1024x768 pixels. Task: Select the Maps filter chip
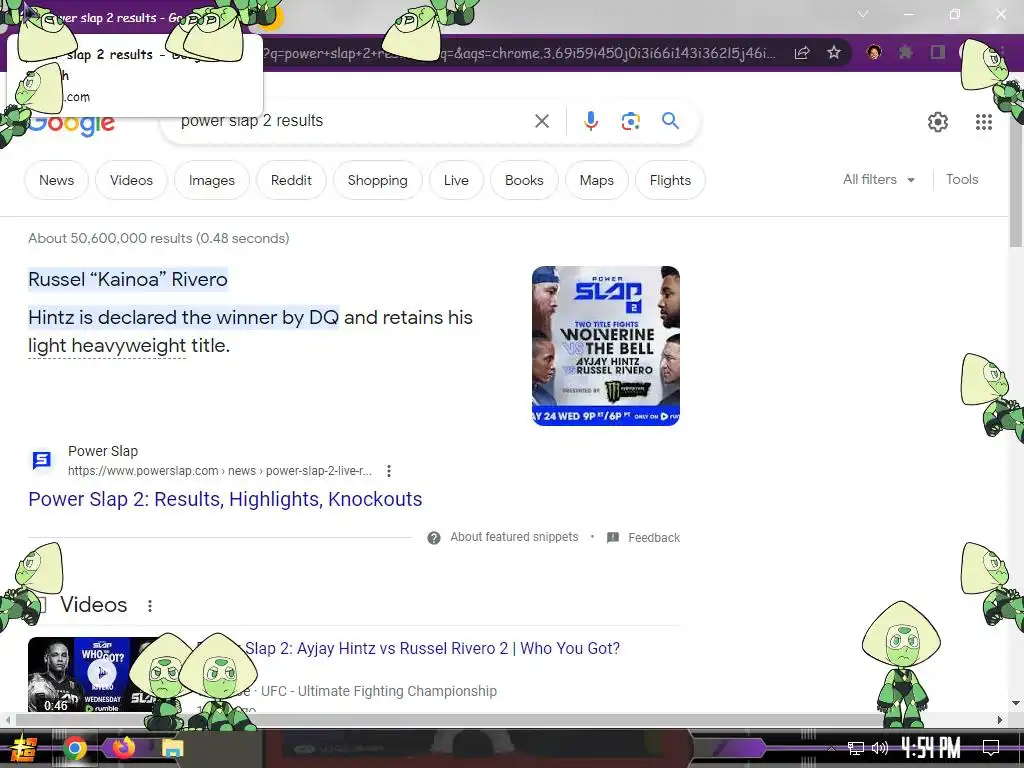click(x=596, y=180)
